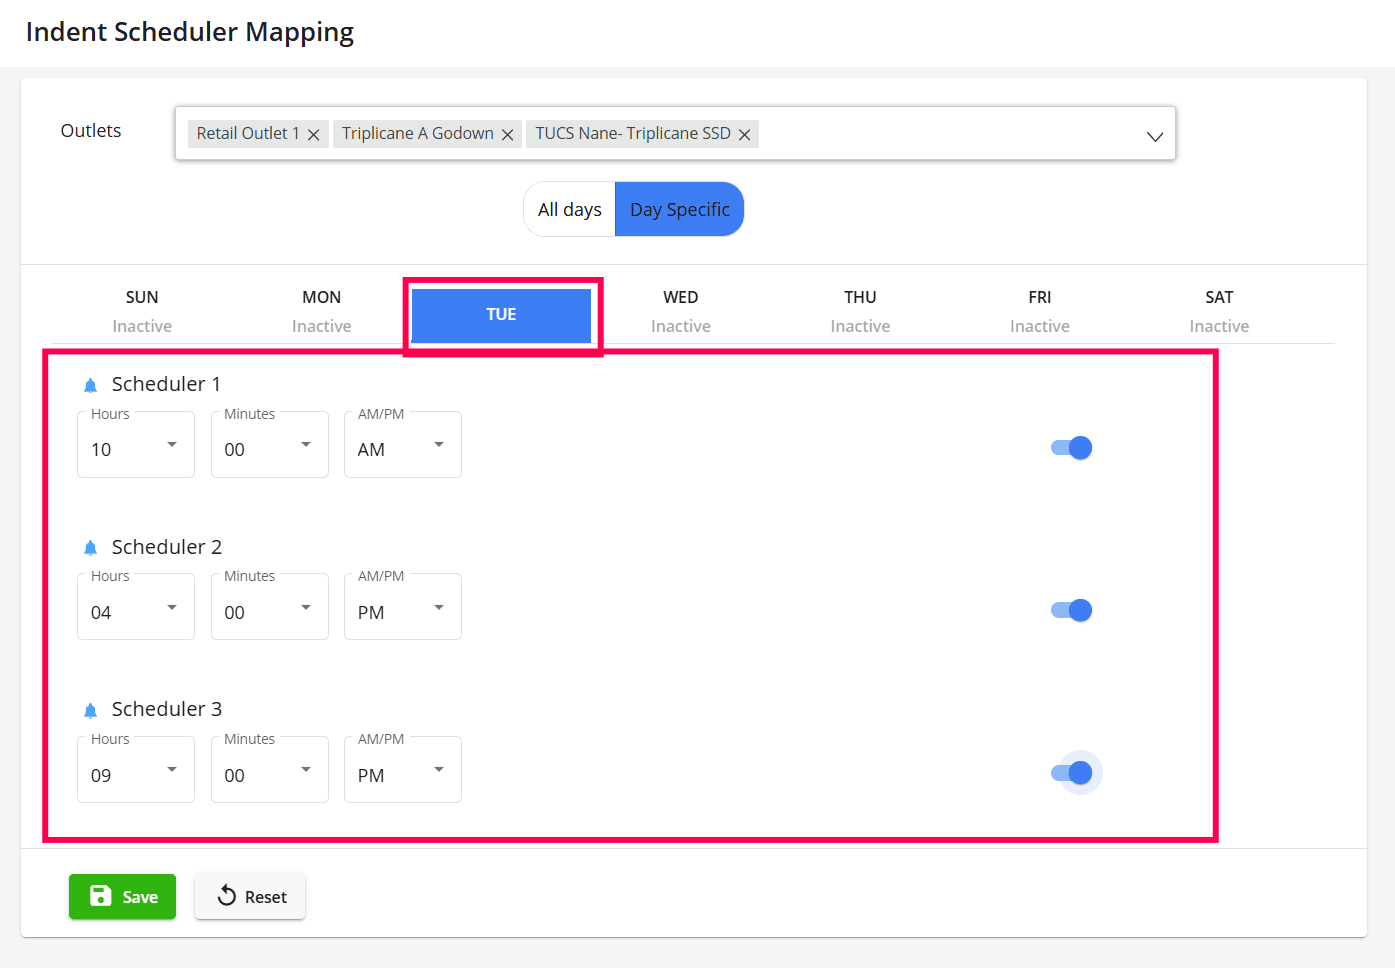Screen dimensions: 1395x968
Task: Switch to the MON tab
Action: 322,311
